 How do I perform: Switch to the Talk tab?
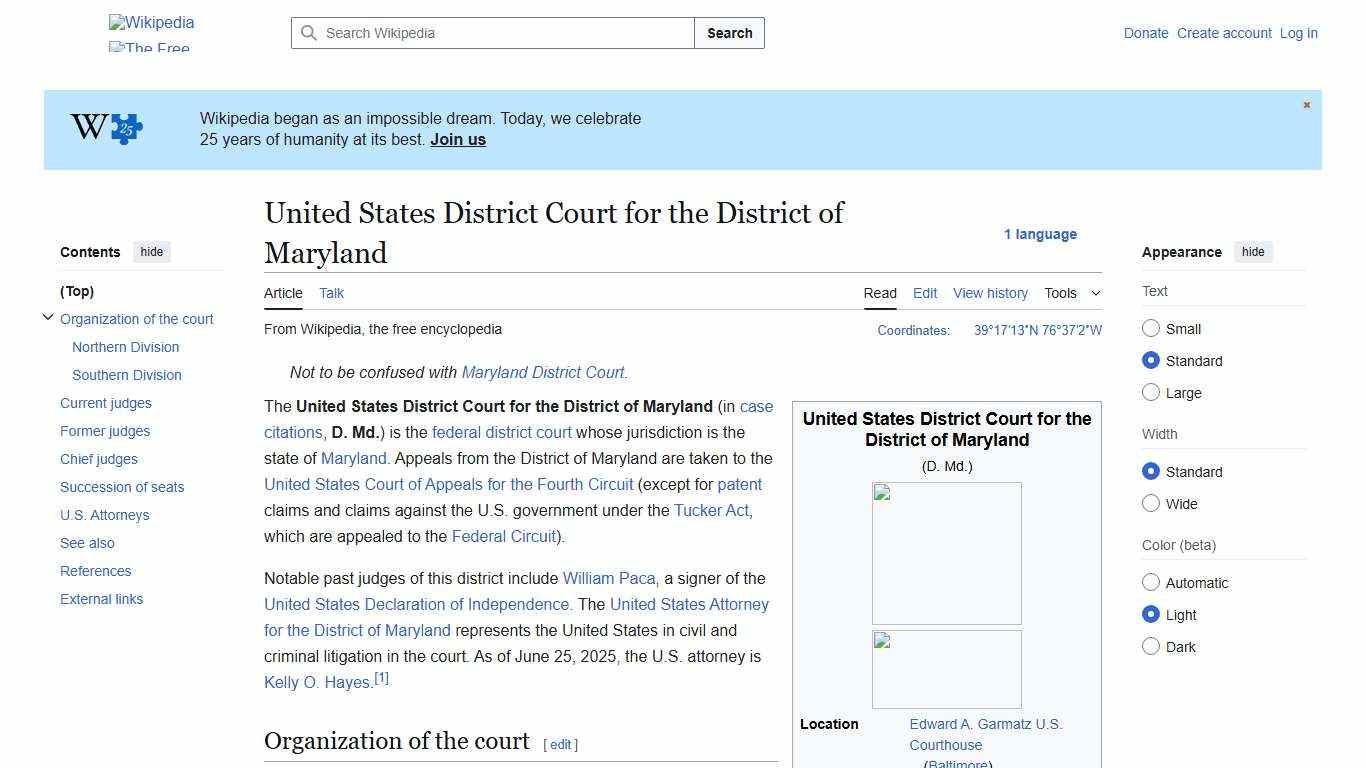point(331,293)
